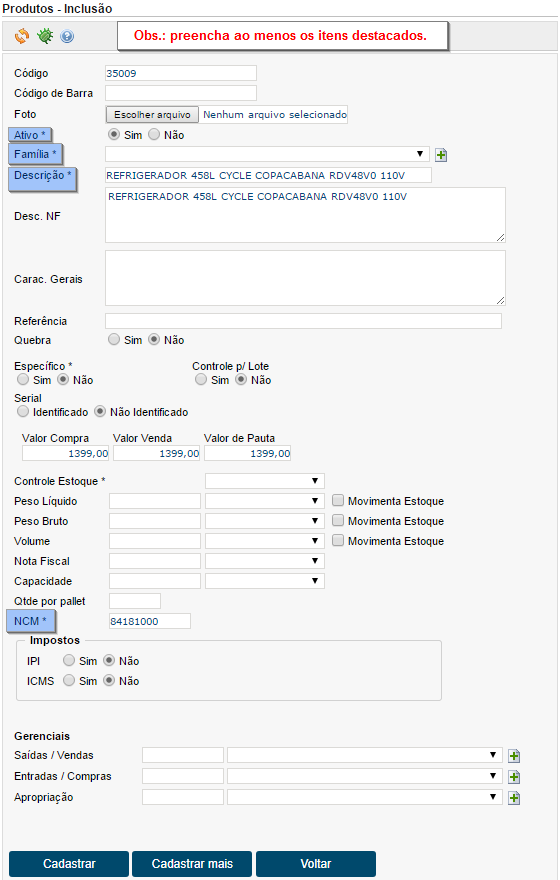Click the Cadastrar mais button

coord(192,864)
